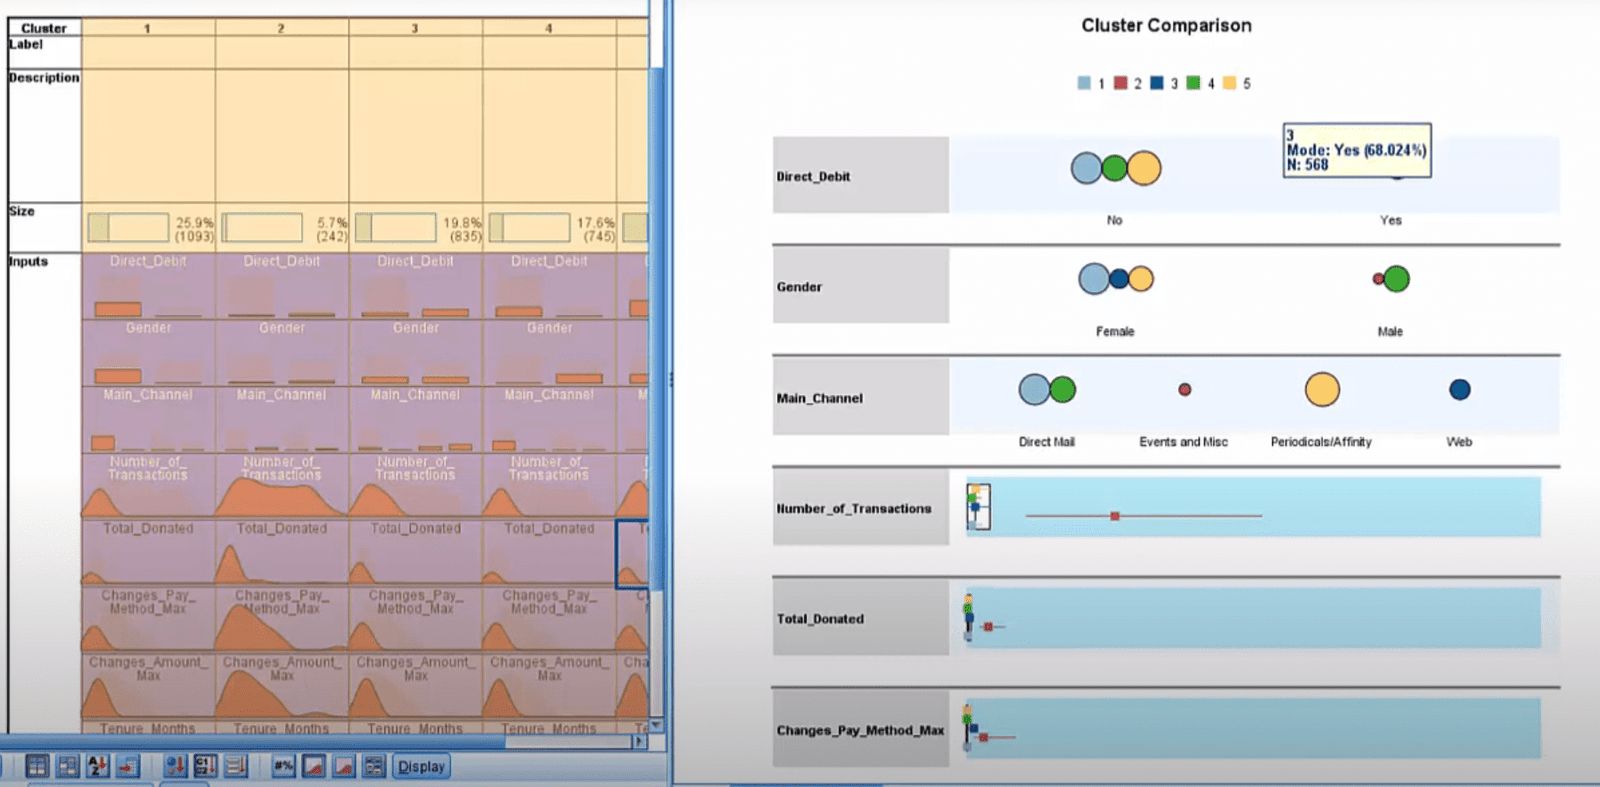
Task: Toggle basic information cells icon left of Display
Action: [x=374, y=767]
